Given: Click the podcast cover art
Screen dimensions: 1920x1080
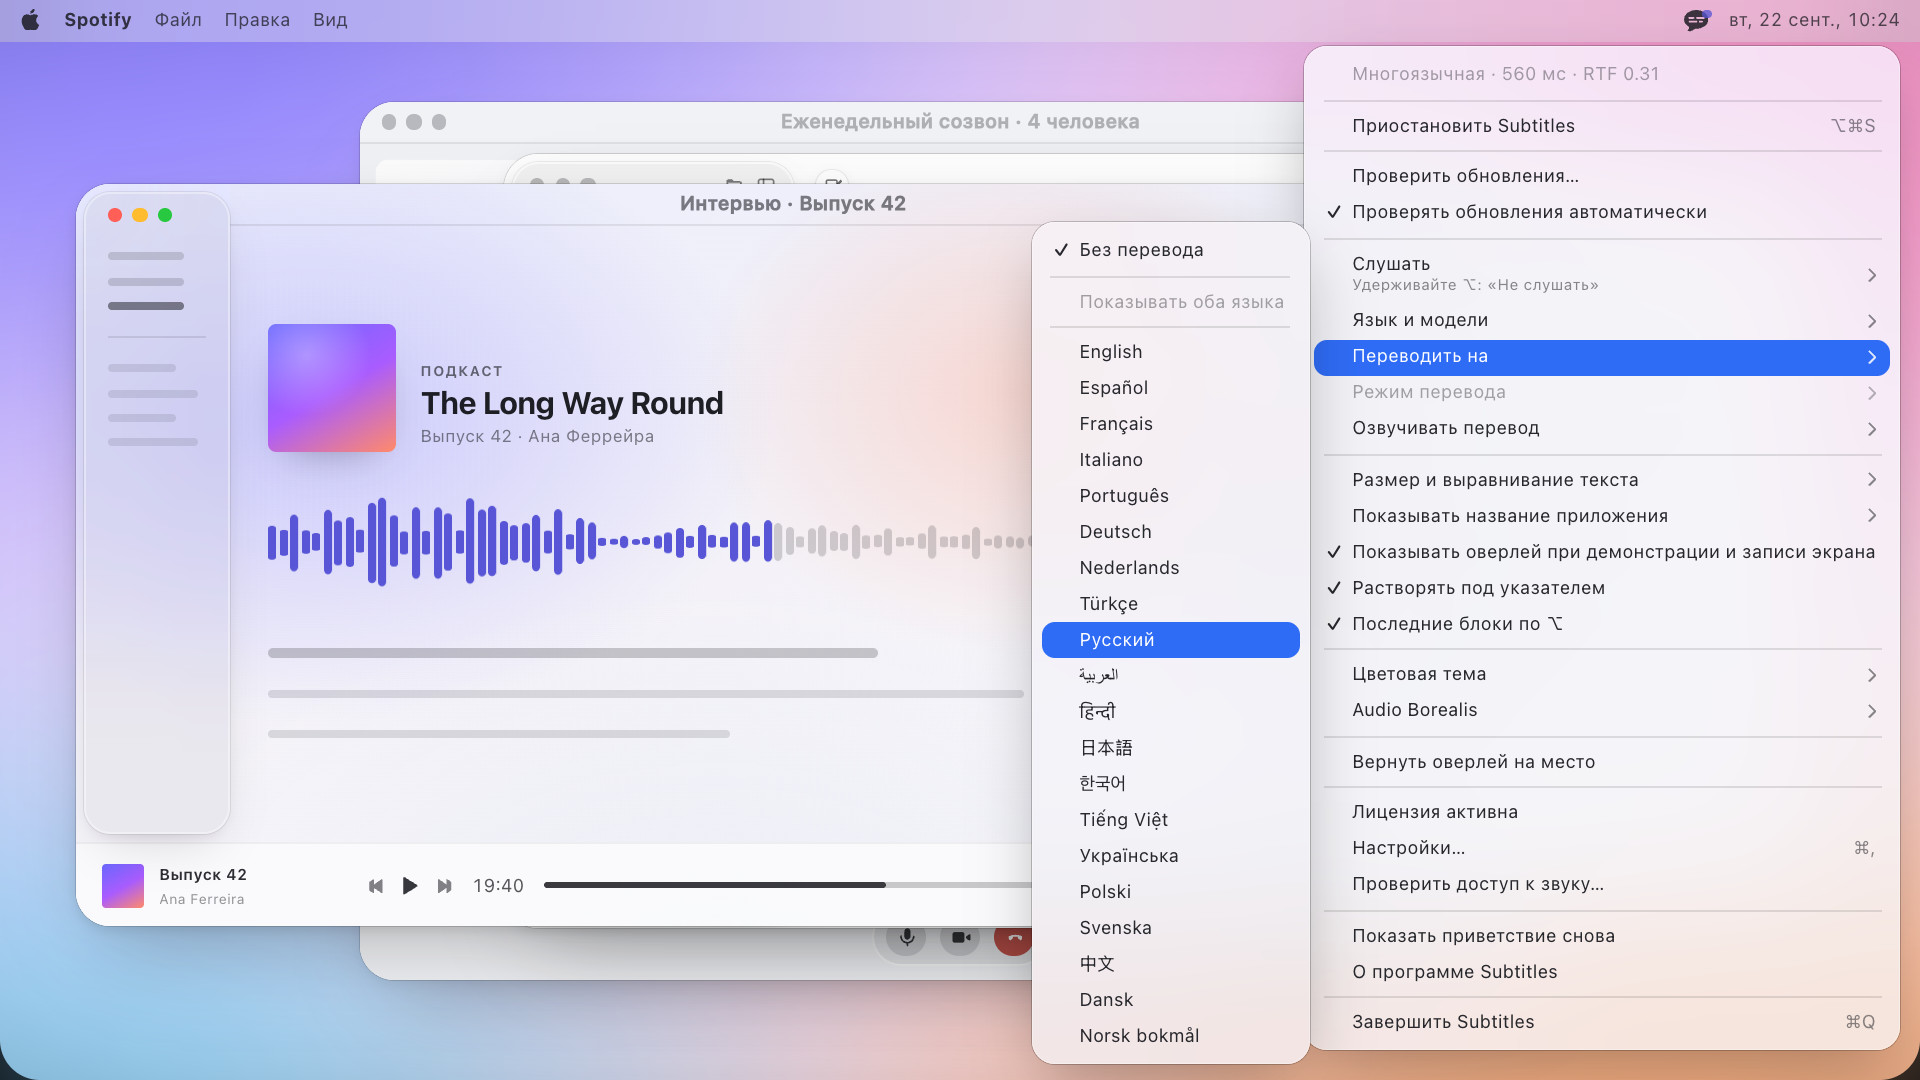Looking at the screenshot, I should tap(332, 388).
